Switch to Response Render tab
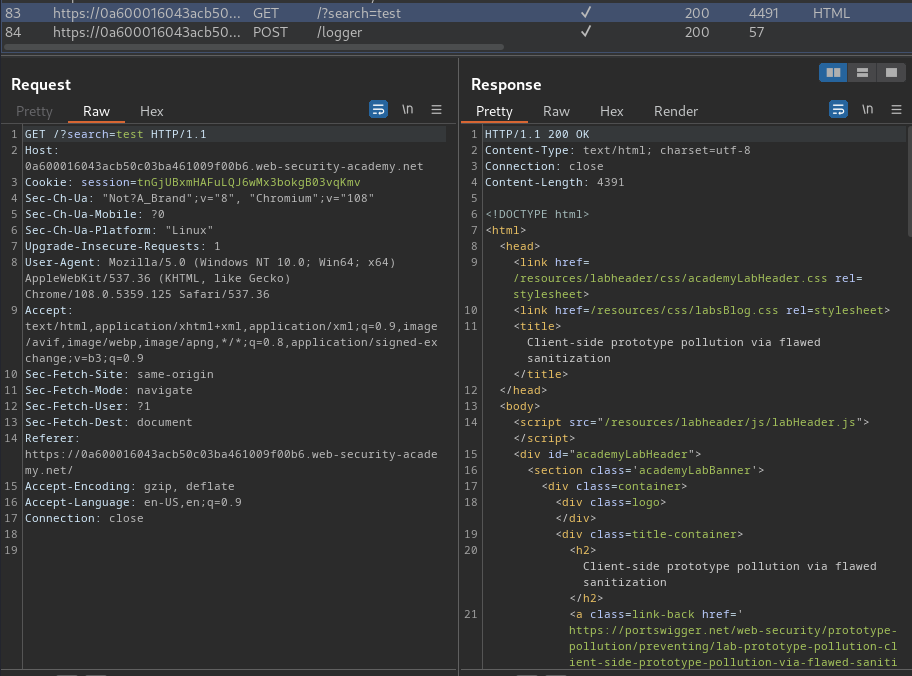Screen dimensions: 912x676 675,111
